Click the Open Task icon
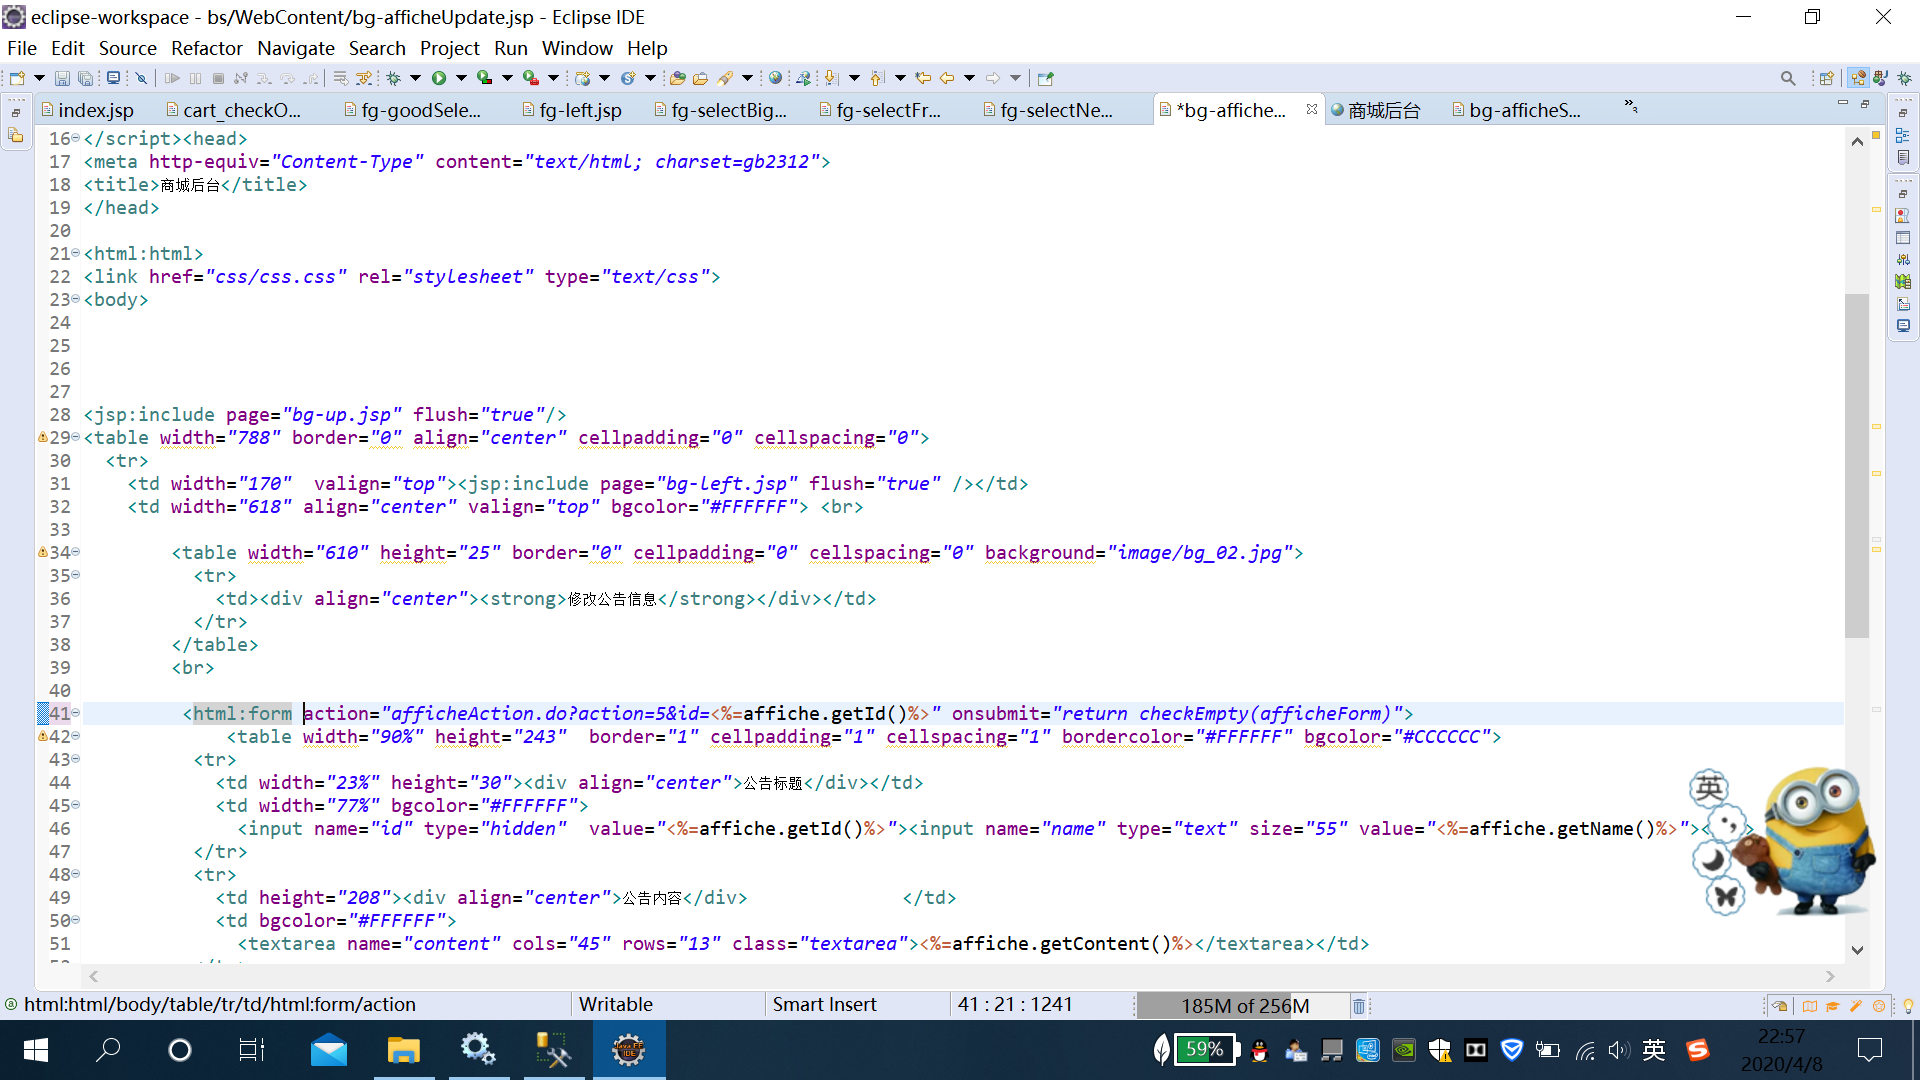 (x=700, y=78)
